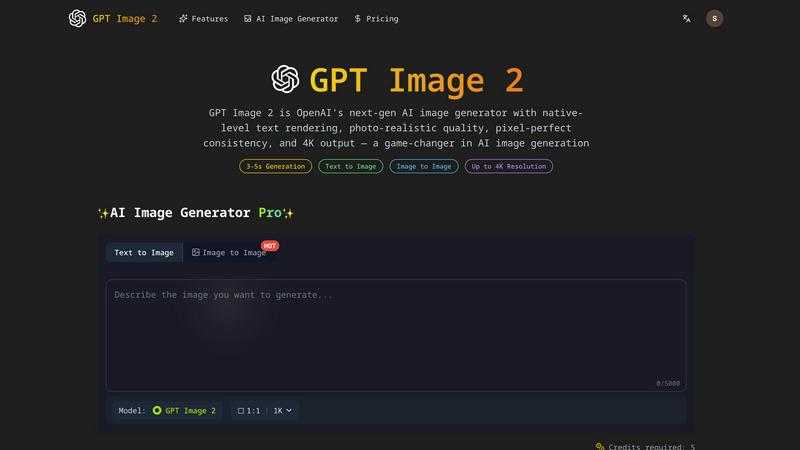Click the red HOT badge

269,246
